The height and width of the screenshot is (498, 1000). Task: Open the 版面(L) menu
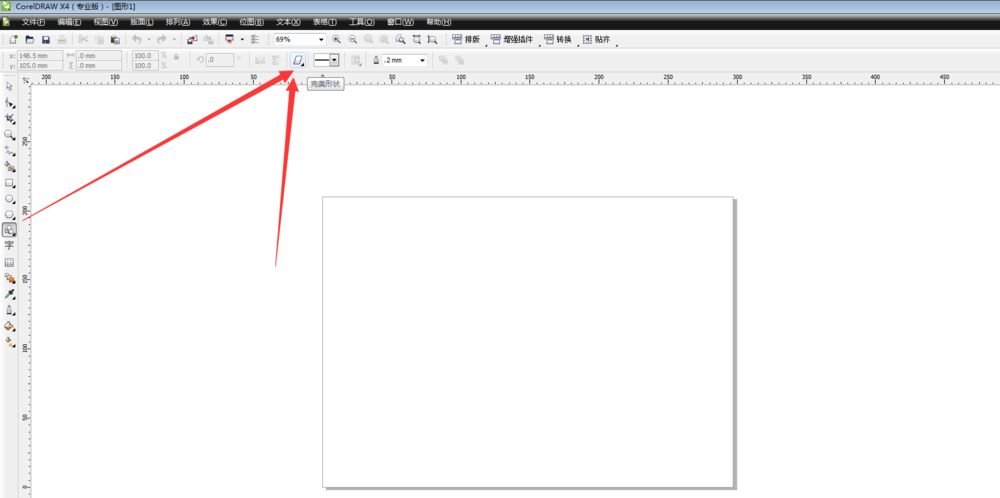[142, 22]
